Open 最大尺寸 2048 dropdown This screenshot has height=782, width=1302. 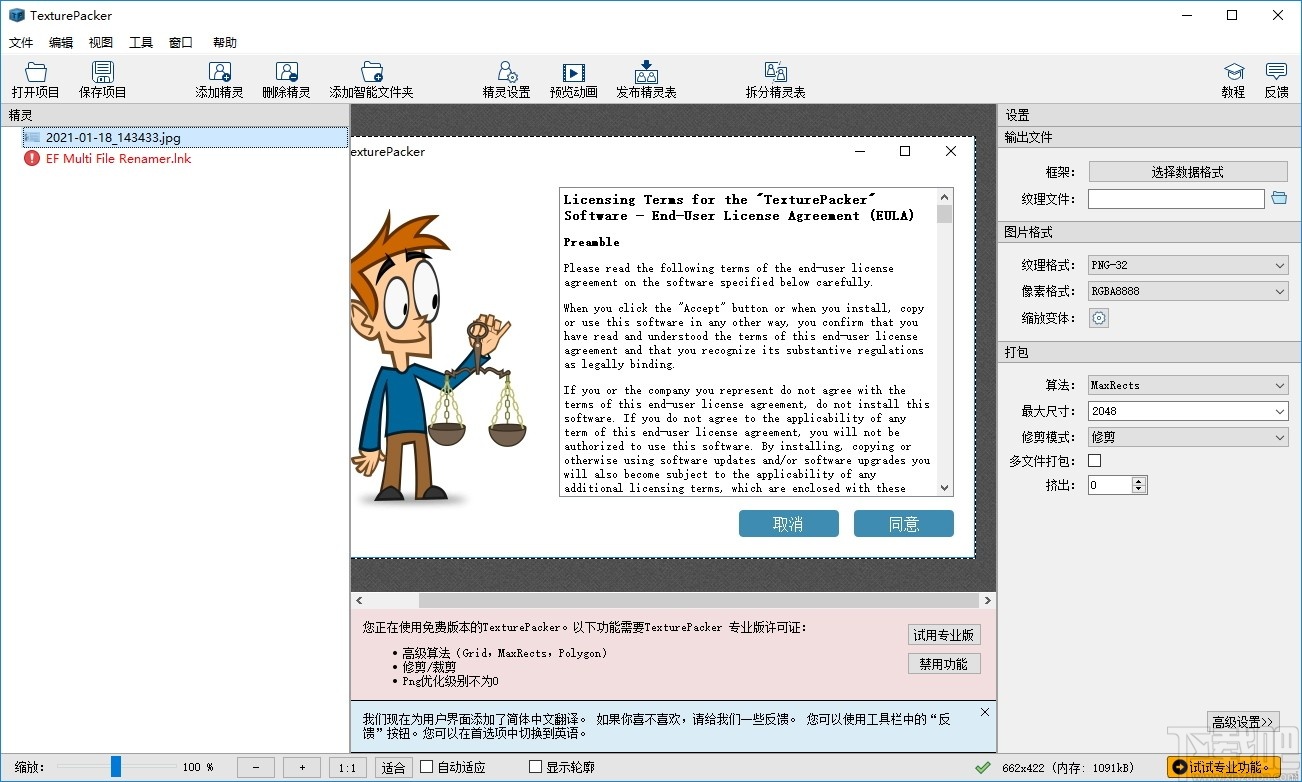coord(1188,411)
